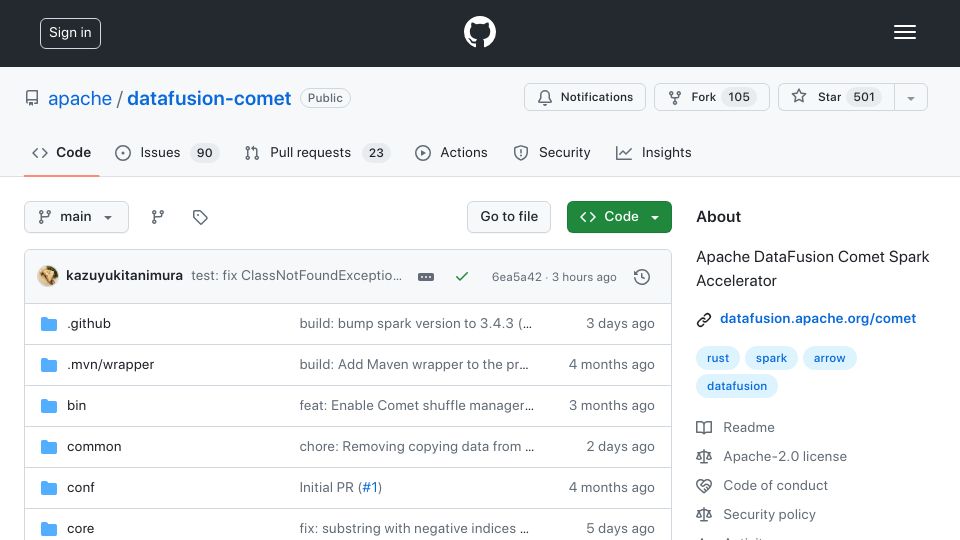Open the Pull requests tab
Viewport: 960px width, 540px height.
click(x=317, y=152)
